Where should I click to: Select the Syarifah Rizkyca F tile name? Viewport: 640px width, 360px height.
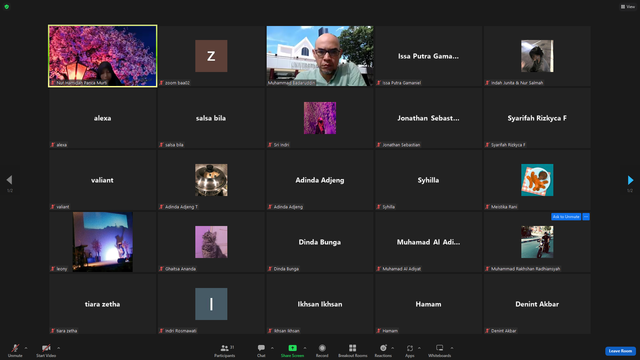(x=537, y=118)
